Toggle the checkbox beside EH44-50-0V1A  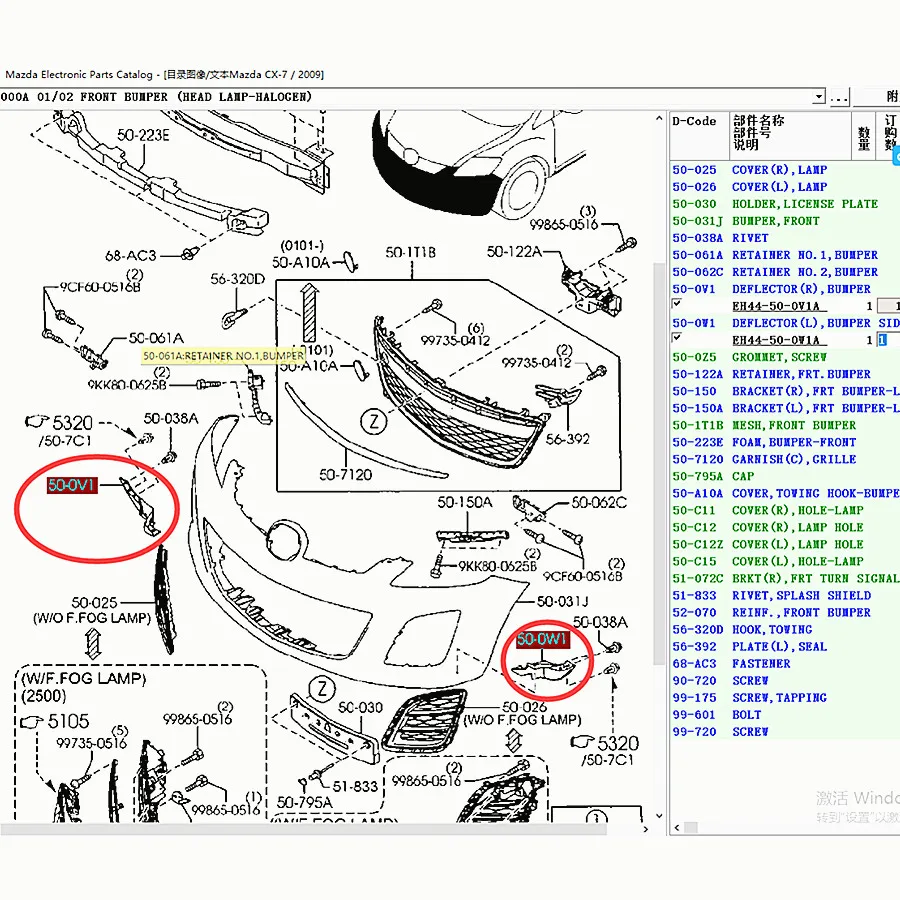pyautogui.click(x=677, y=304)
